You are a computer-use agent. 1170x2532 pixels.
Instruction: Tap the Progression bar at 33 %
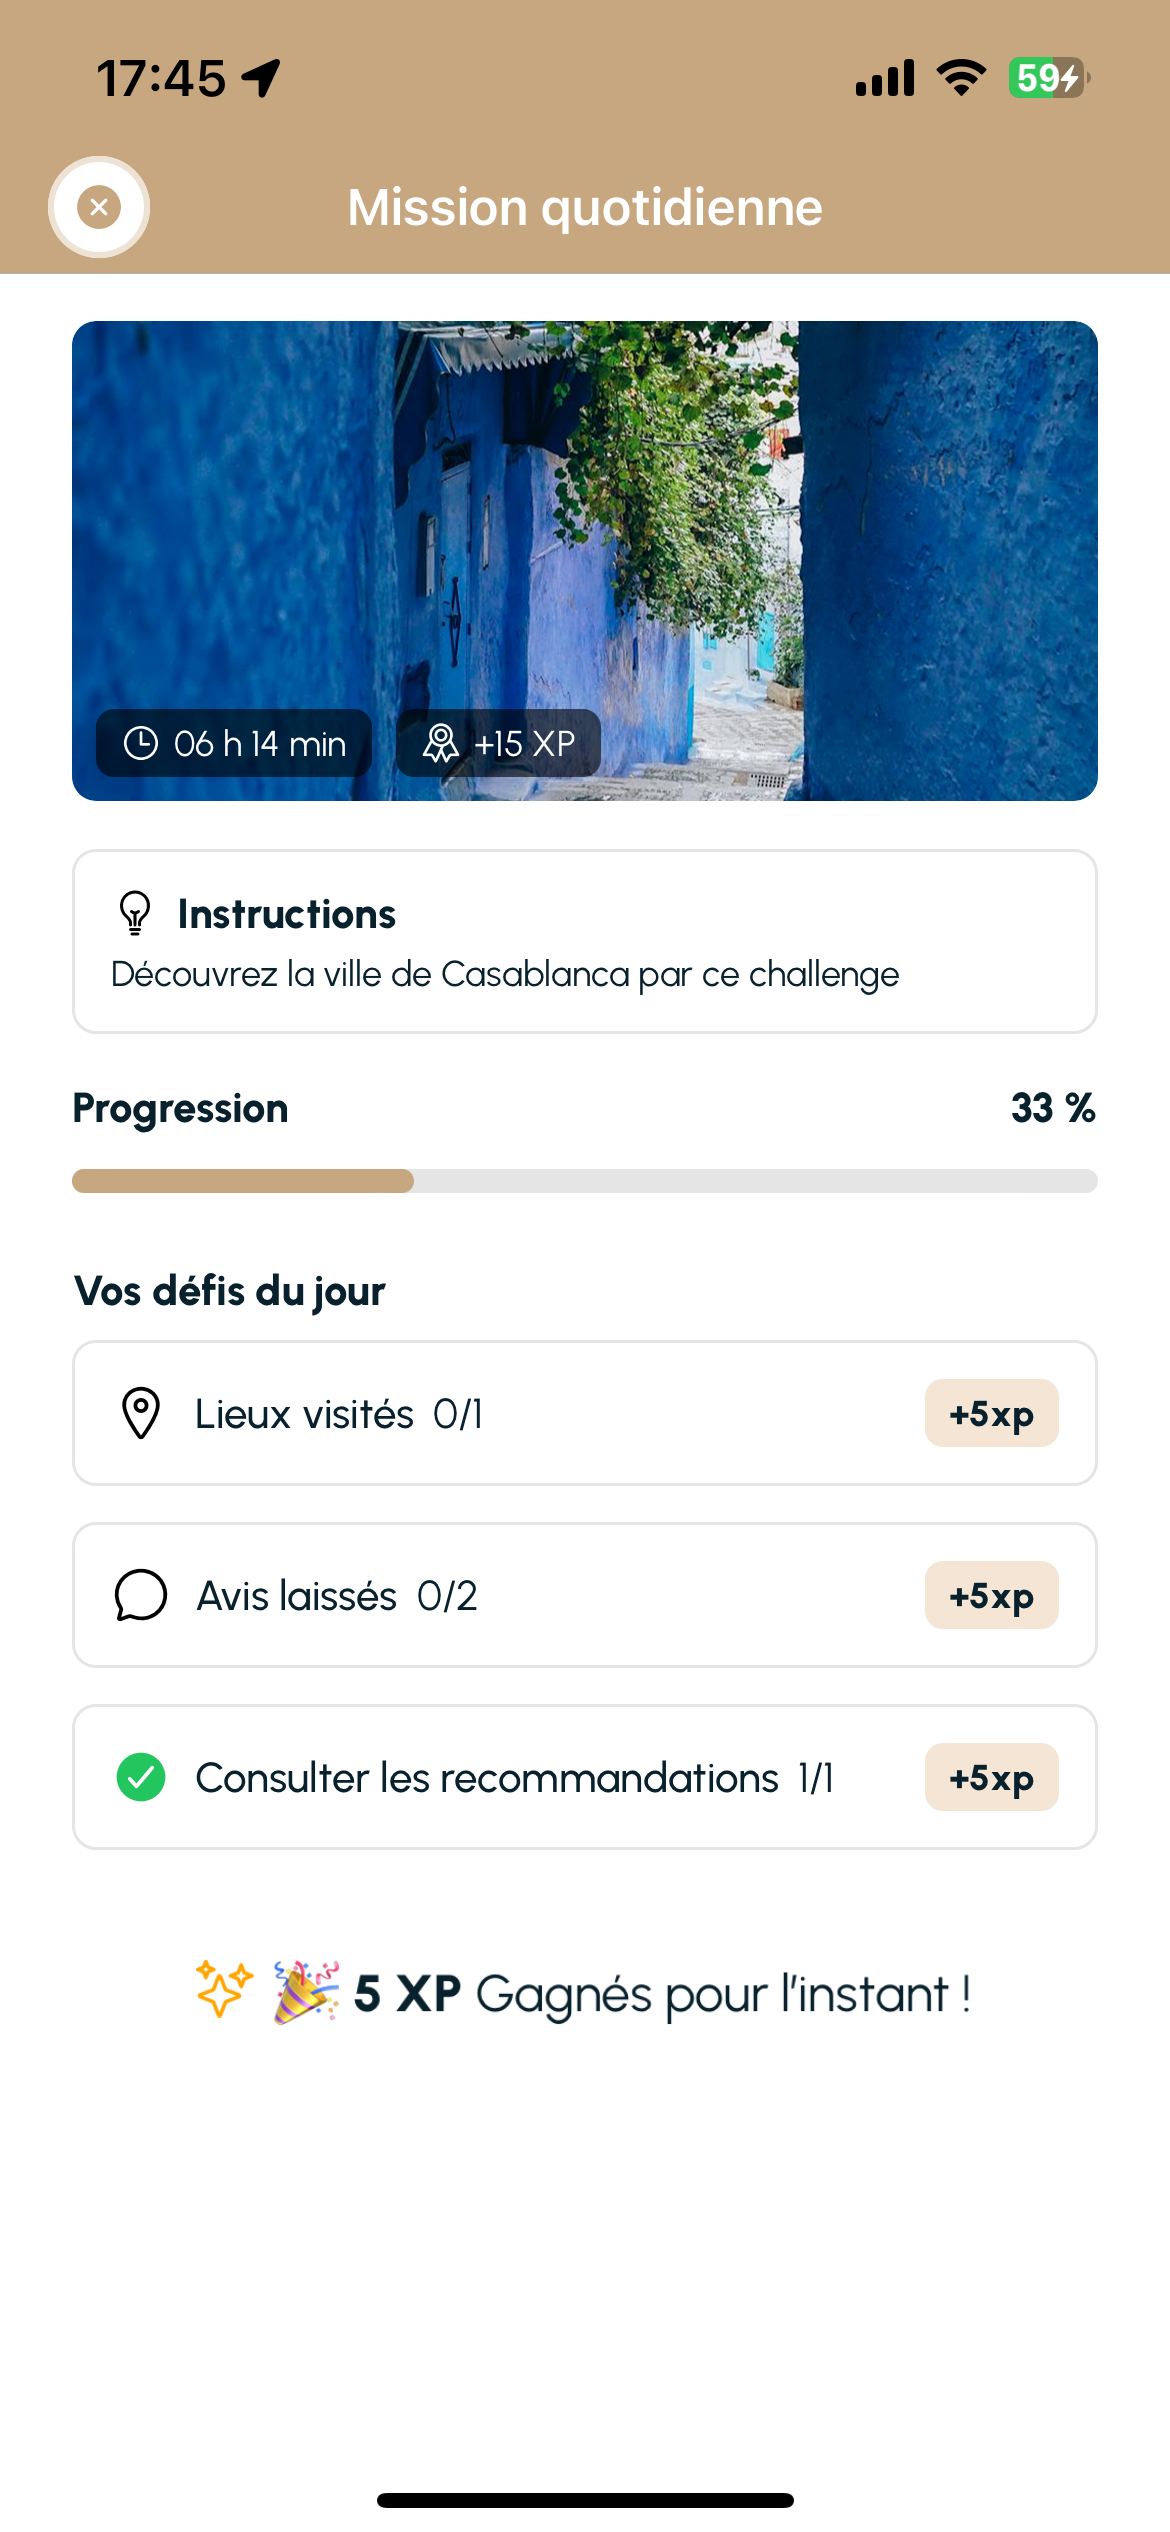tap(585, 1181)
